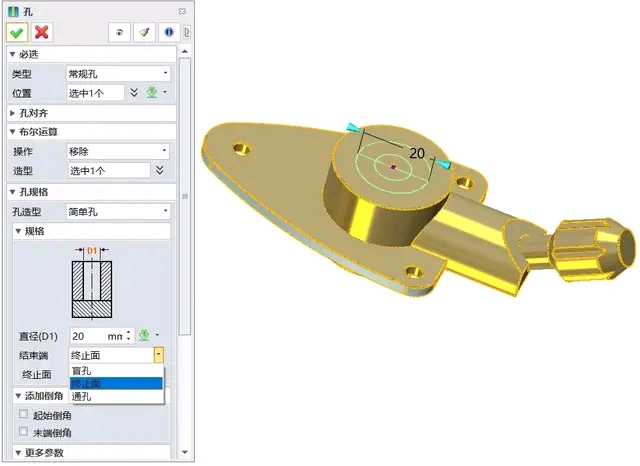Enable the 末端倒角 checkbox
The width and height of the screenshot is (640, 466).
tap(24, 432)
